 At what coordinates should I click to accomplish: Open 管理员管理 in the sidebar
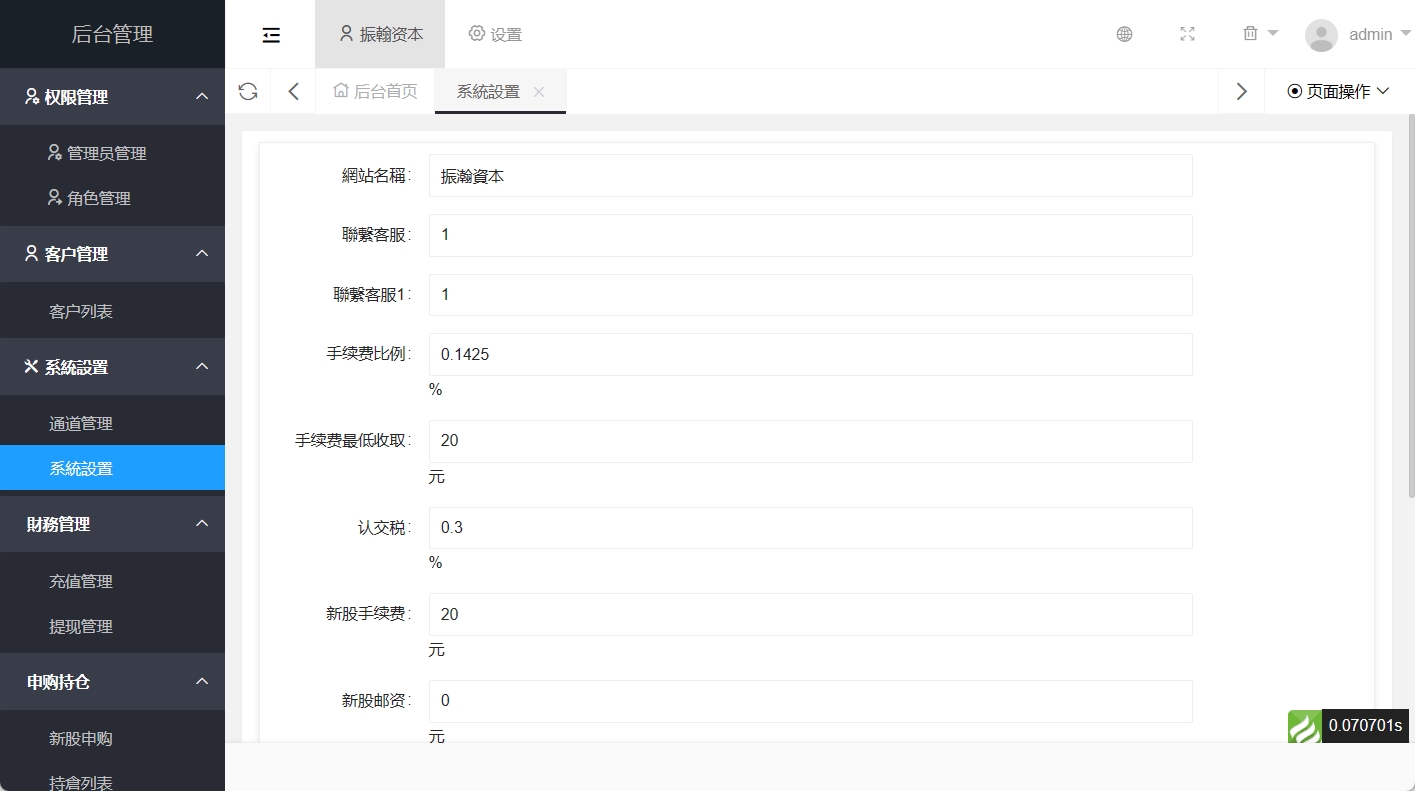point(112,153)
